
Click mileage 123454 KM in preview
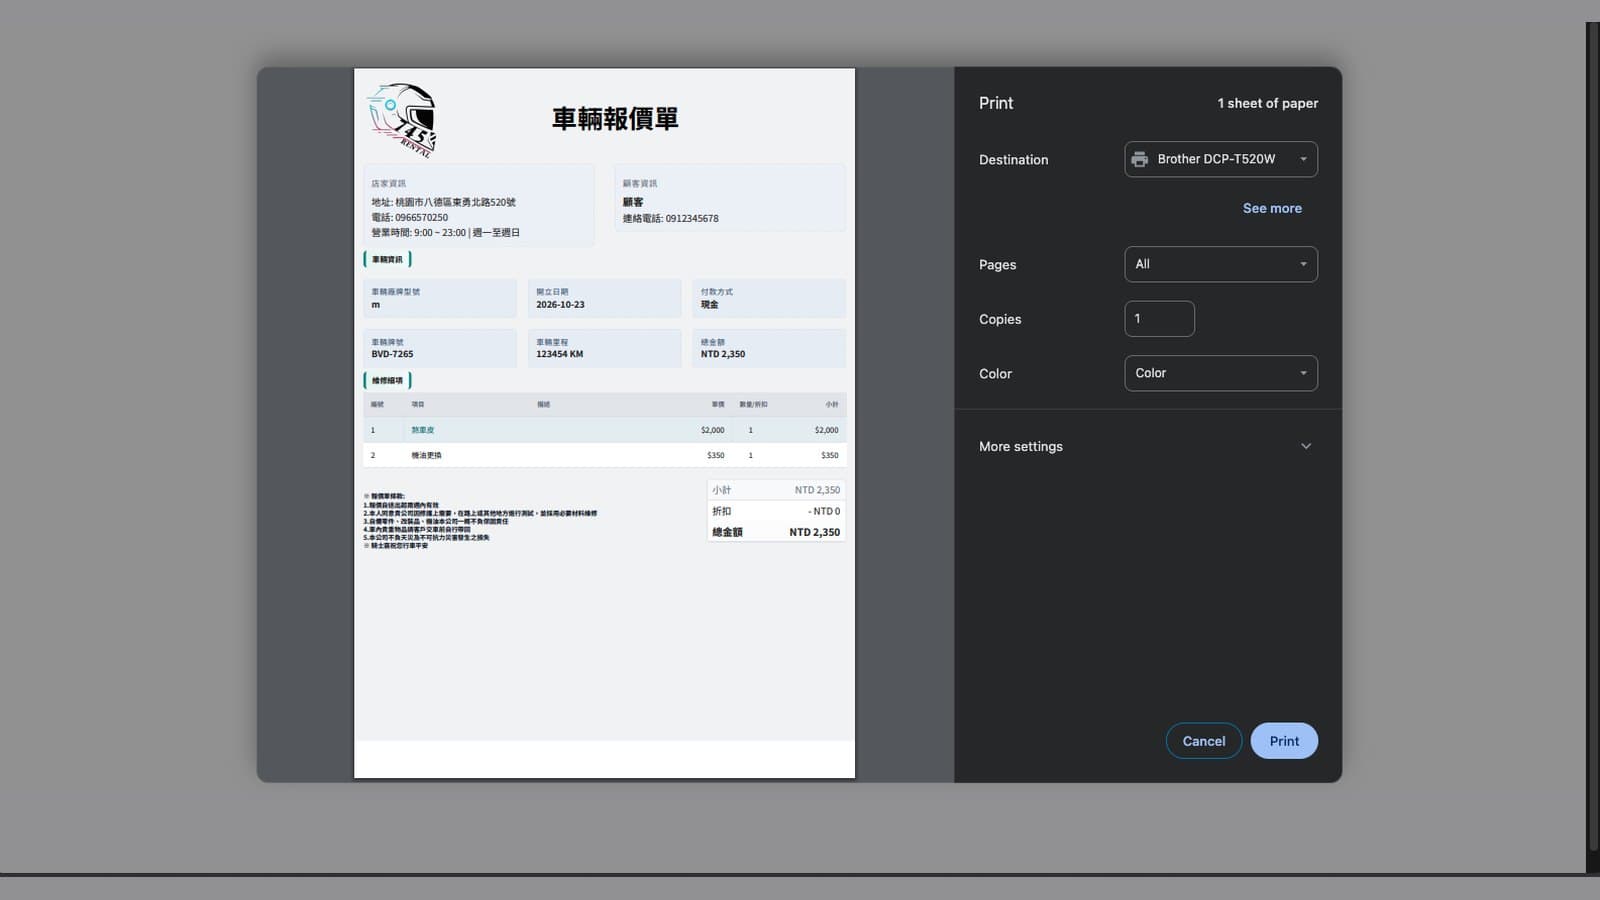coord(559,354)
